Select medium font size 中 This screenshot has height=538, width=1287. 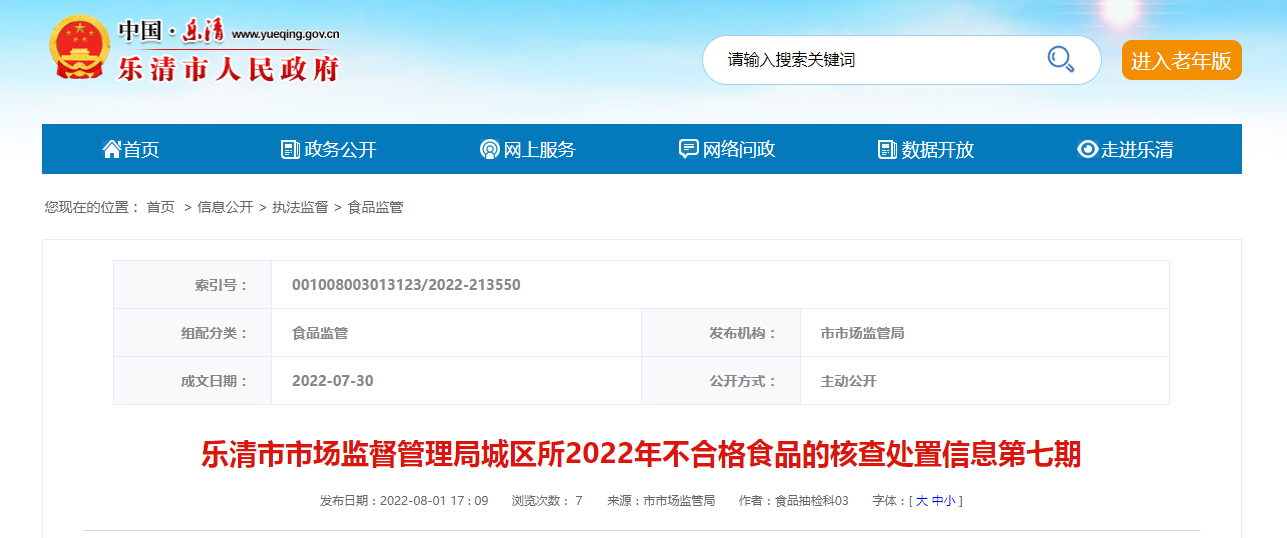(937, 501)
